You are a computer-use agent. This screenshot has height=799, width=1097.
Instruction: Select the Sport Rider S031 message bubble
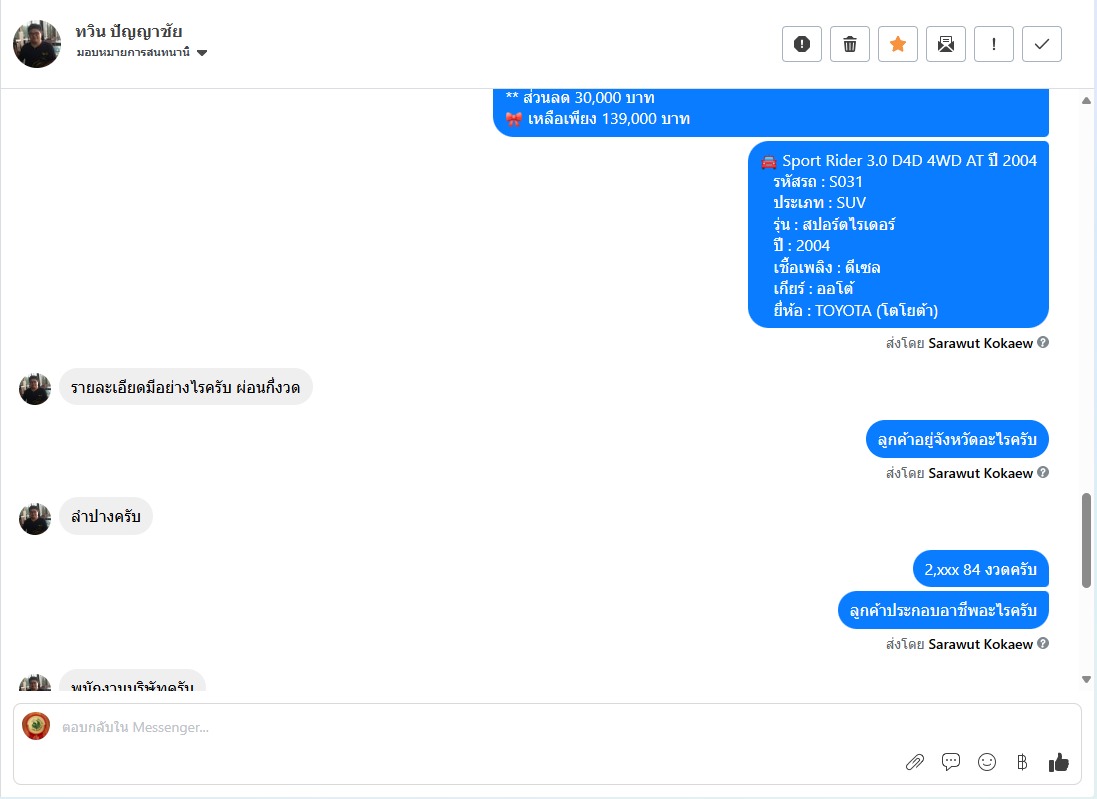coord(898,234)
